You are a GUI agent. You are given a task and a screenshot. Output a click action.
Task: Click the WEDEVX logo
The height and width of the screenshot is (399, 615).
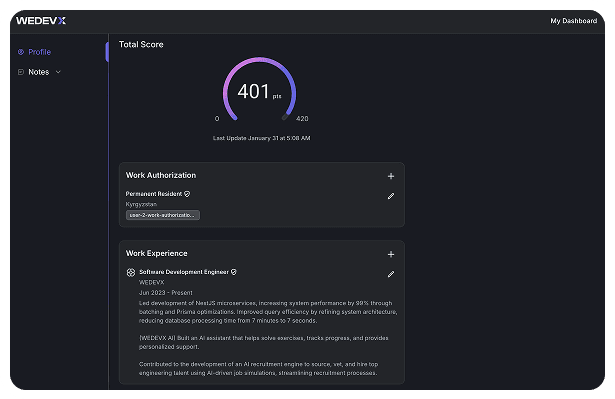point(41,20)
